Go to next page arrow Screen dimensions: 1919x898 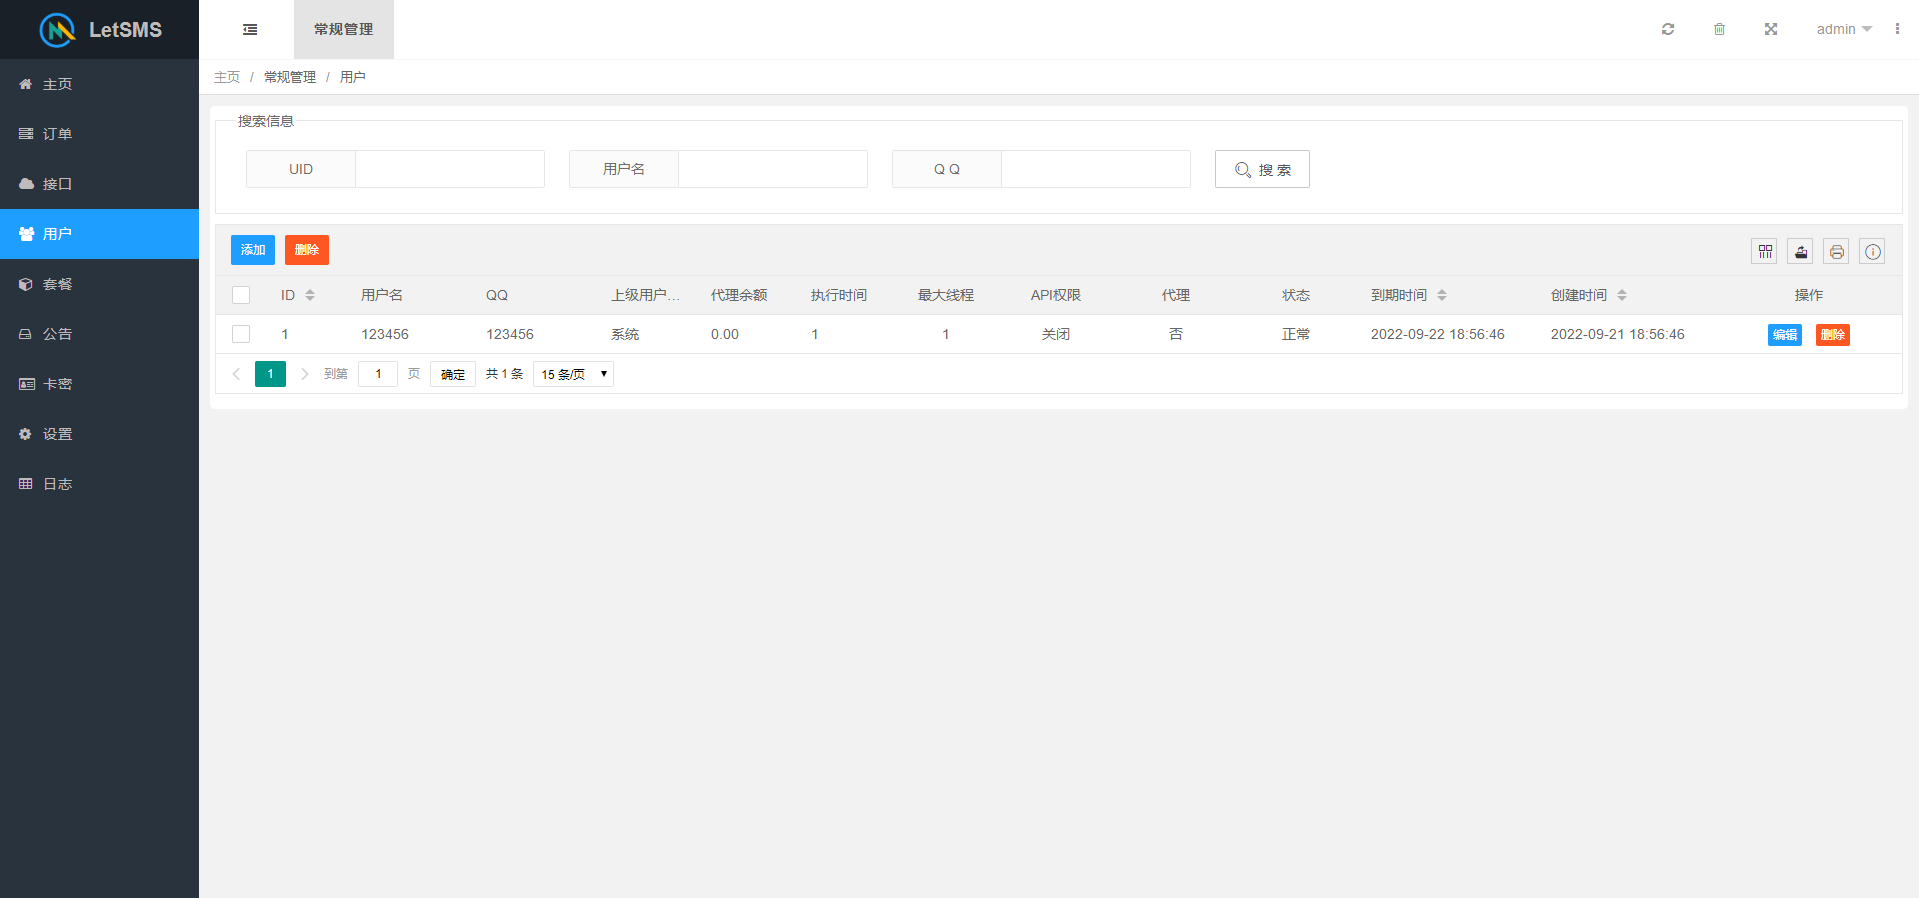(x=304, y=374)
